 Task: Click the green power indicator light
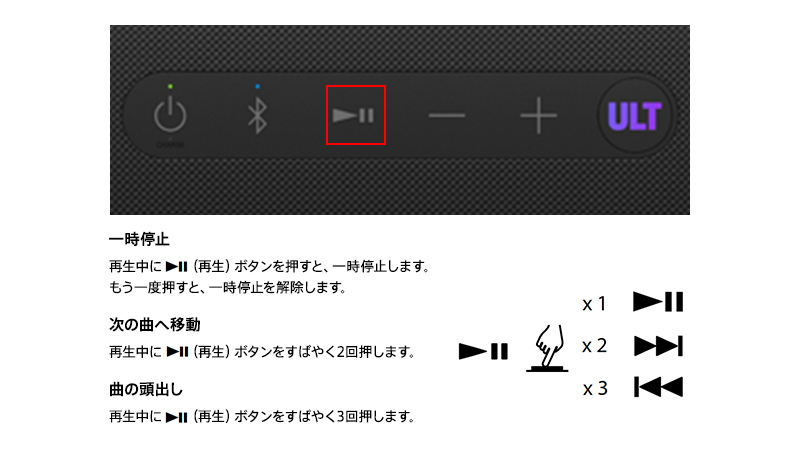(x=170, y=87)
